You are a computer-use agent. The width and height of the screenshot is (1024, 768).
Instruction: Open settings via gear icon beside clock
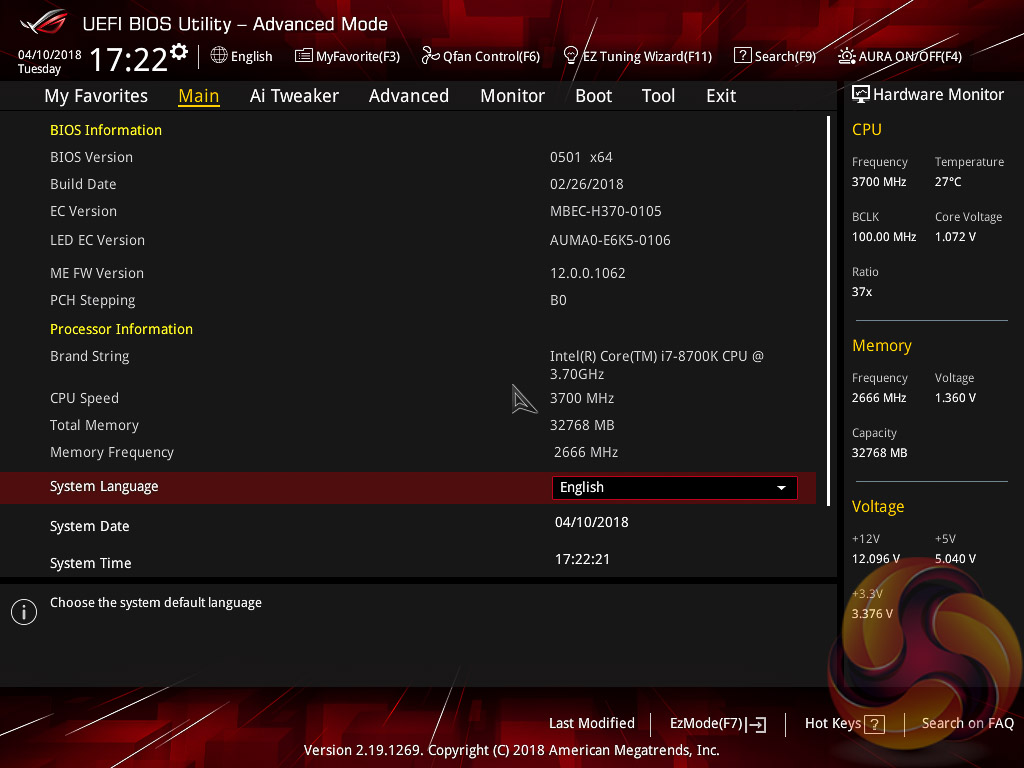[179, 51]
